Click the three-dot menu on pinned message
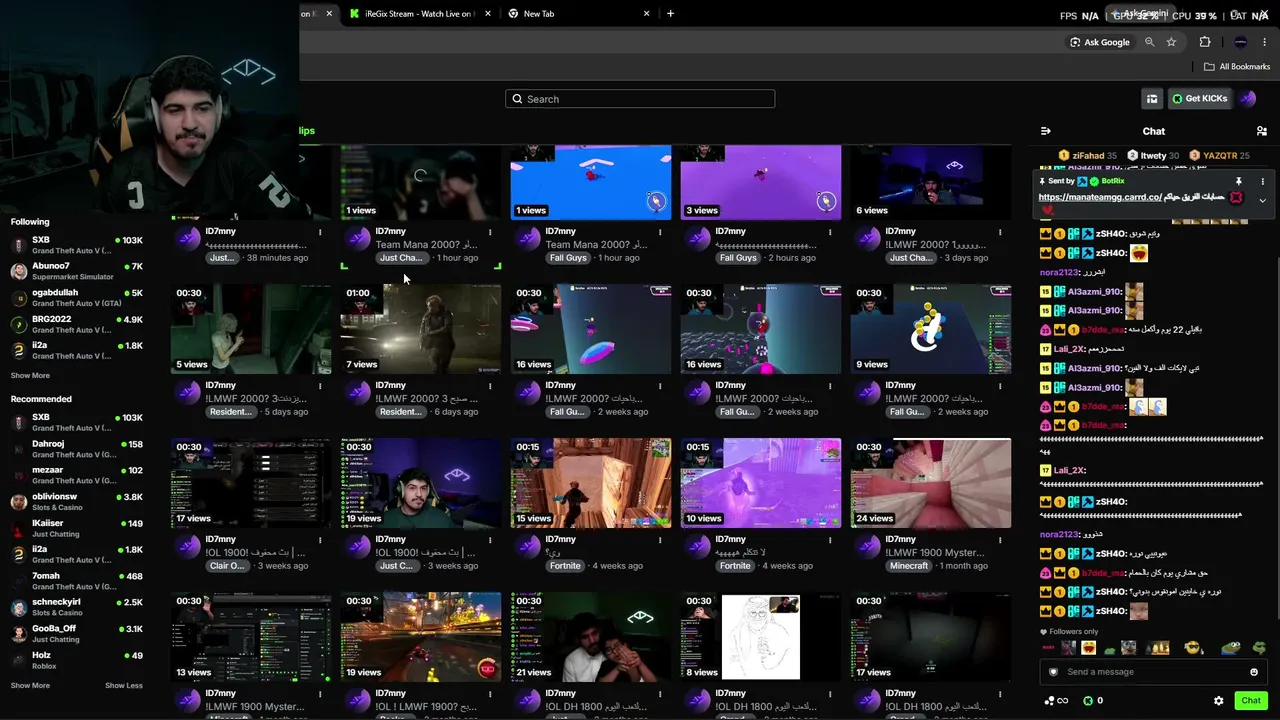Image resolution: width=1280 pixels, height=720 pixels. (1262, 182)
